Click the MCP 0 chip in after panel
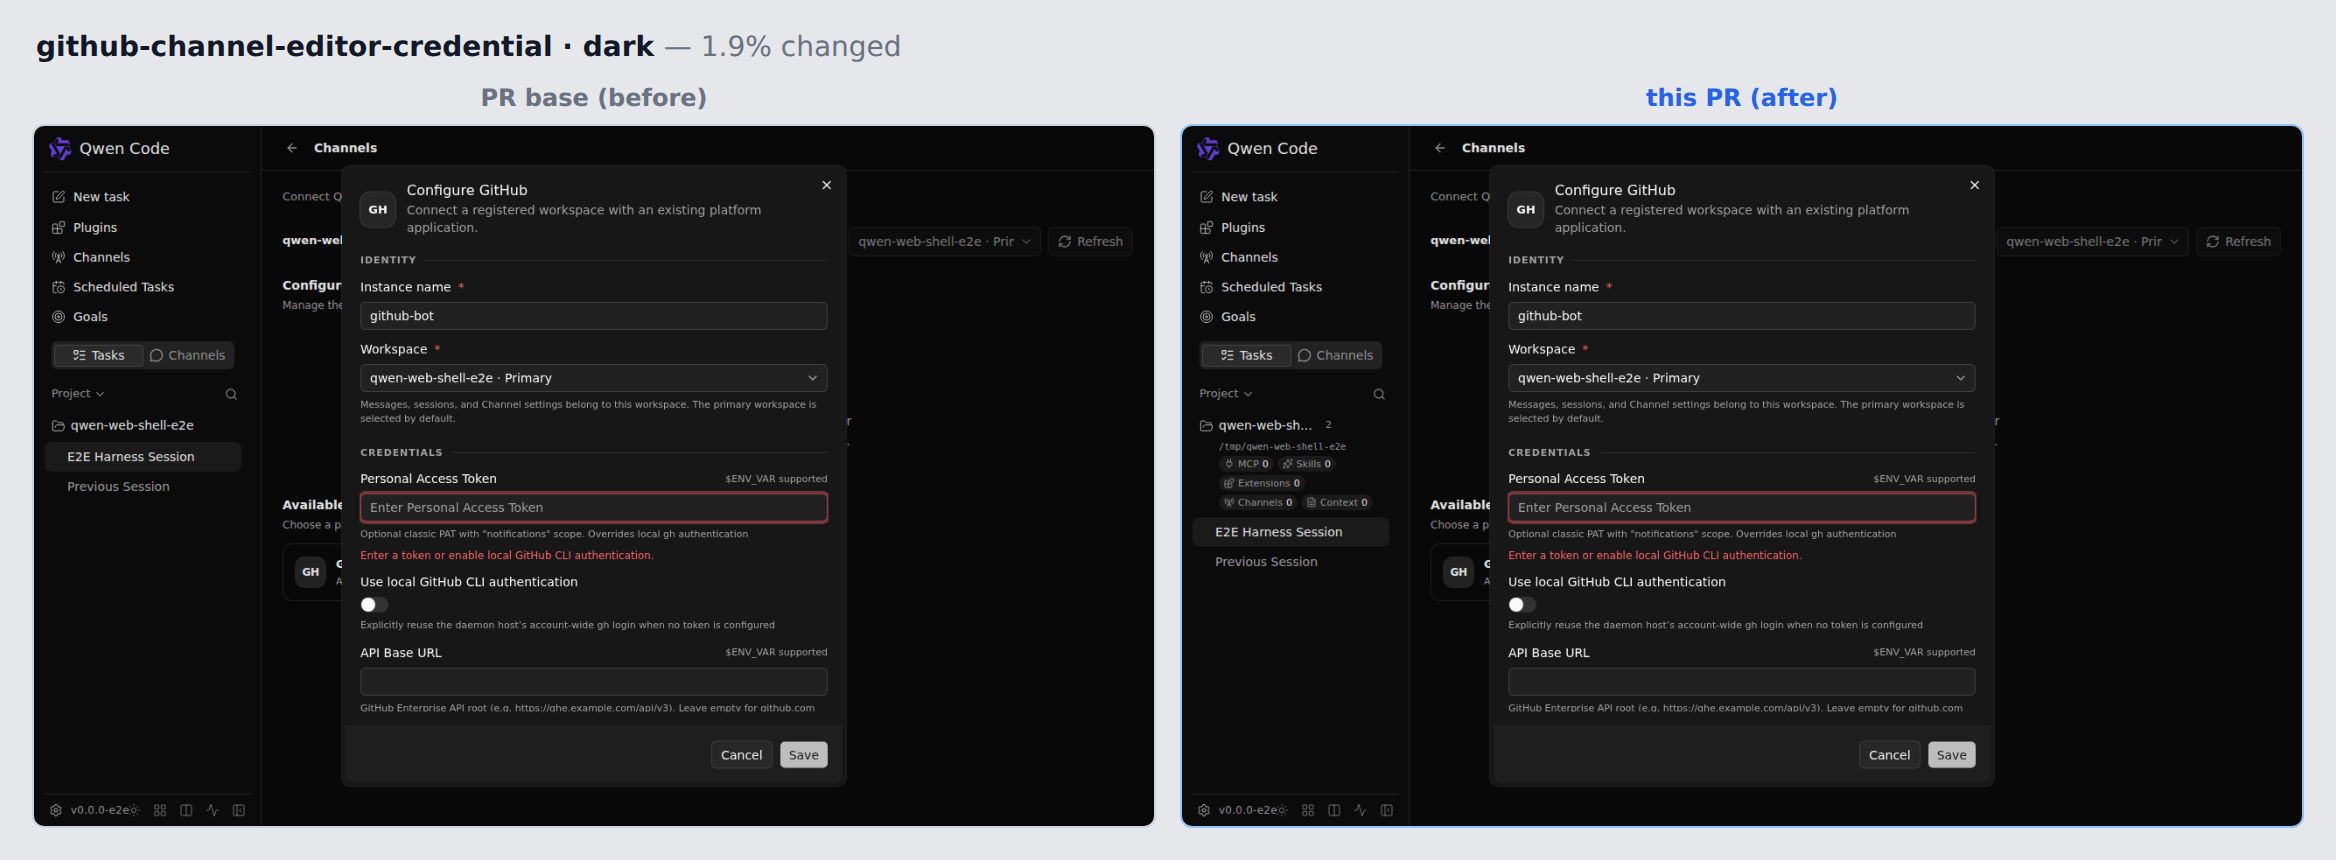Screen dimensions: 2336x860 tap(1246, 464)
